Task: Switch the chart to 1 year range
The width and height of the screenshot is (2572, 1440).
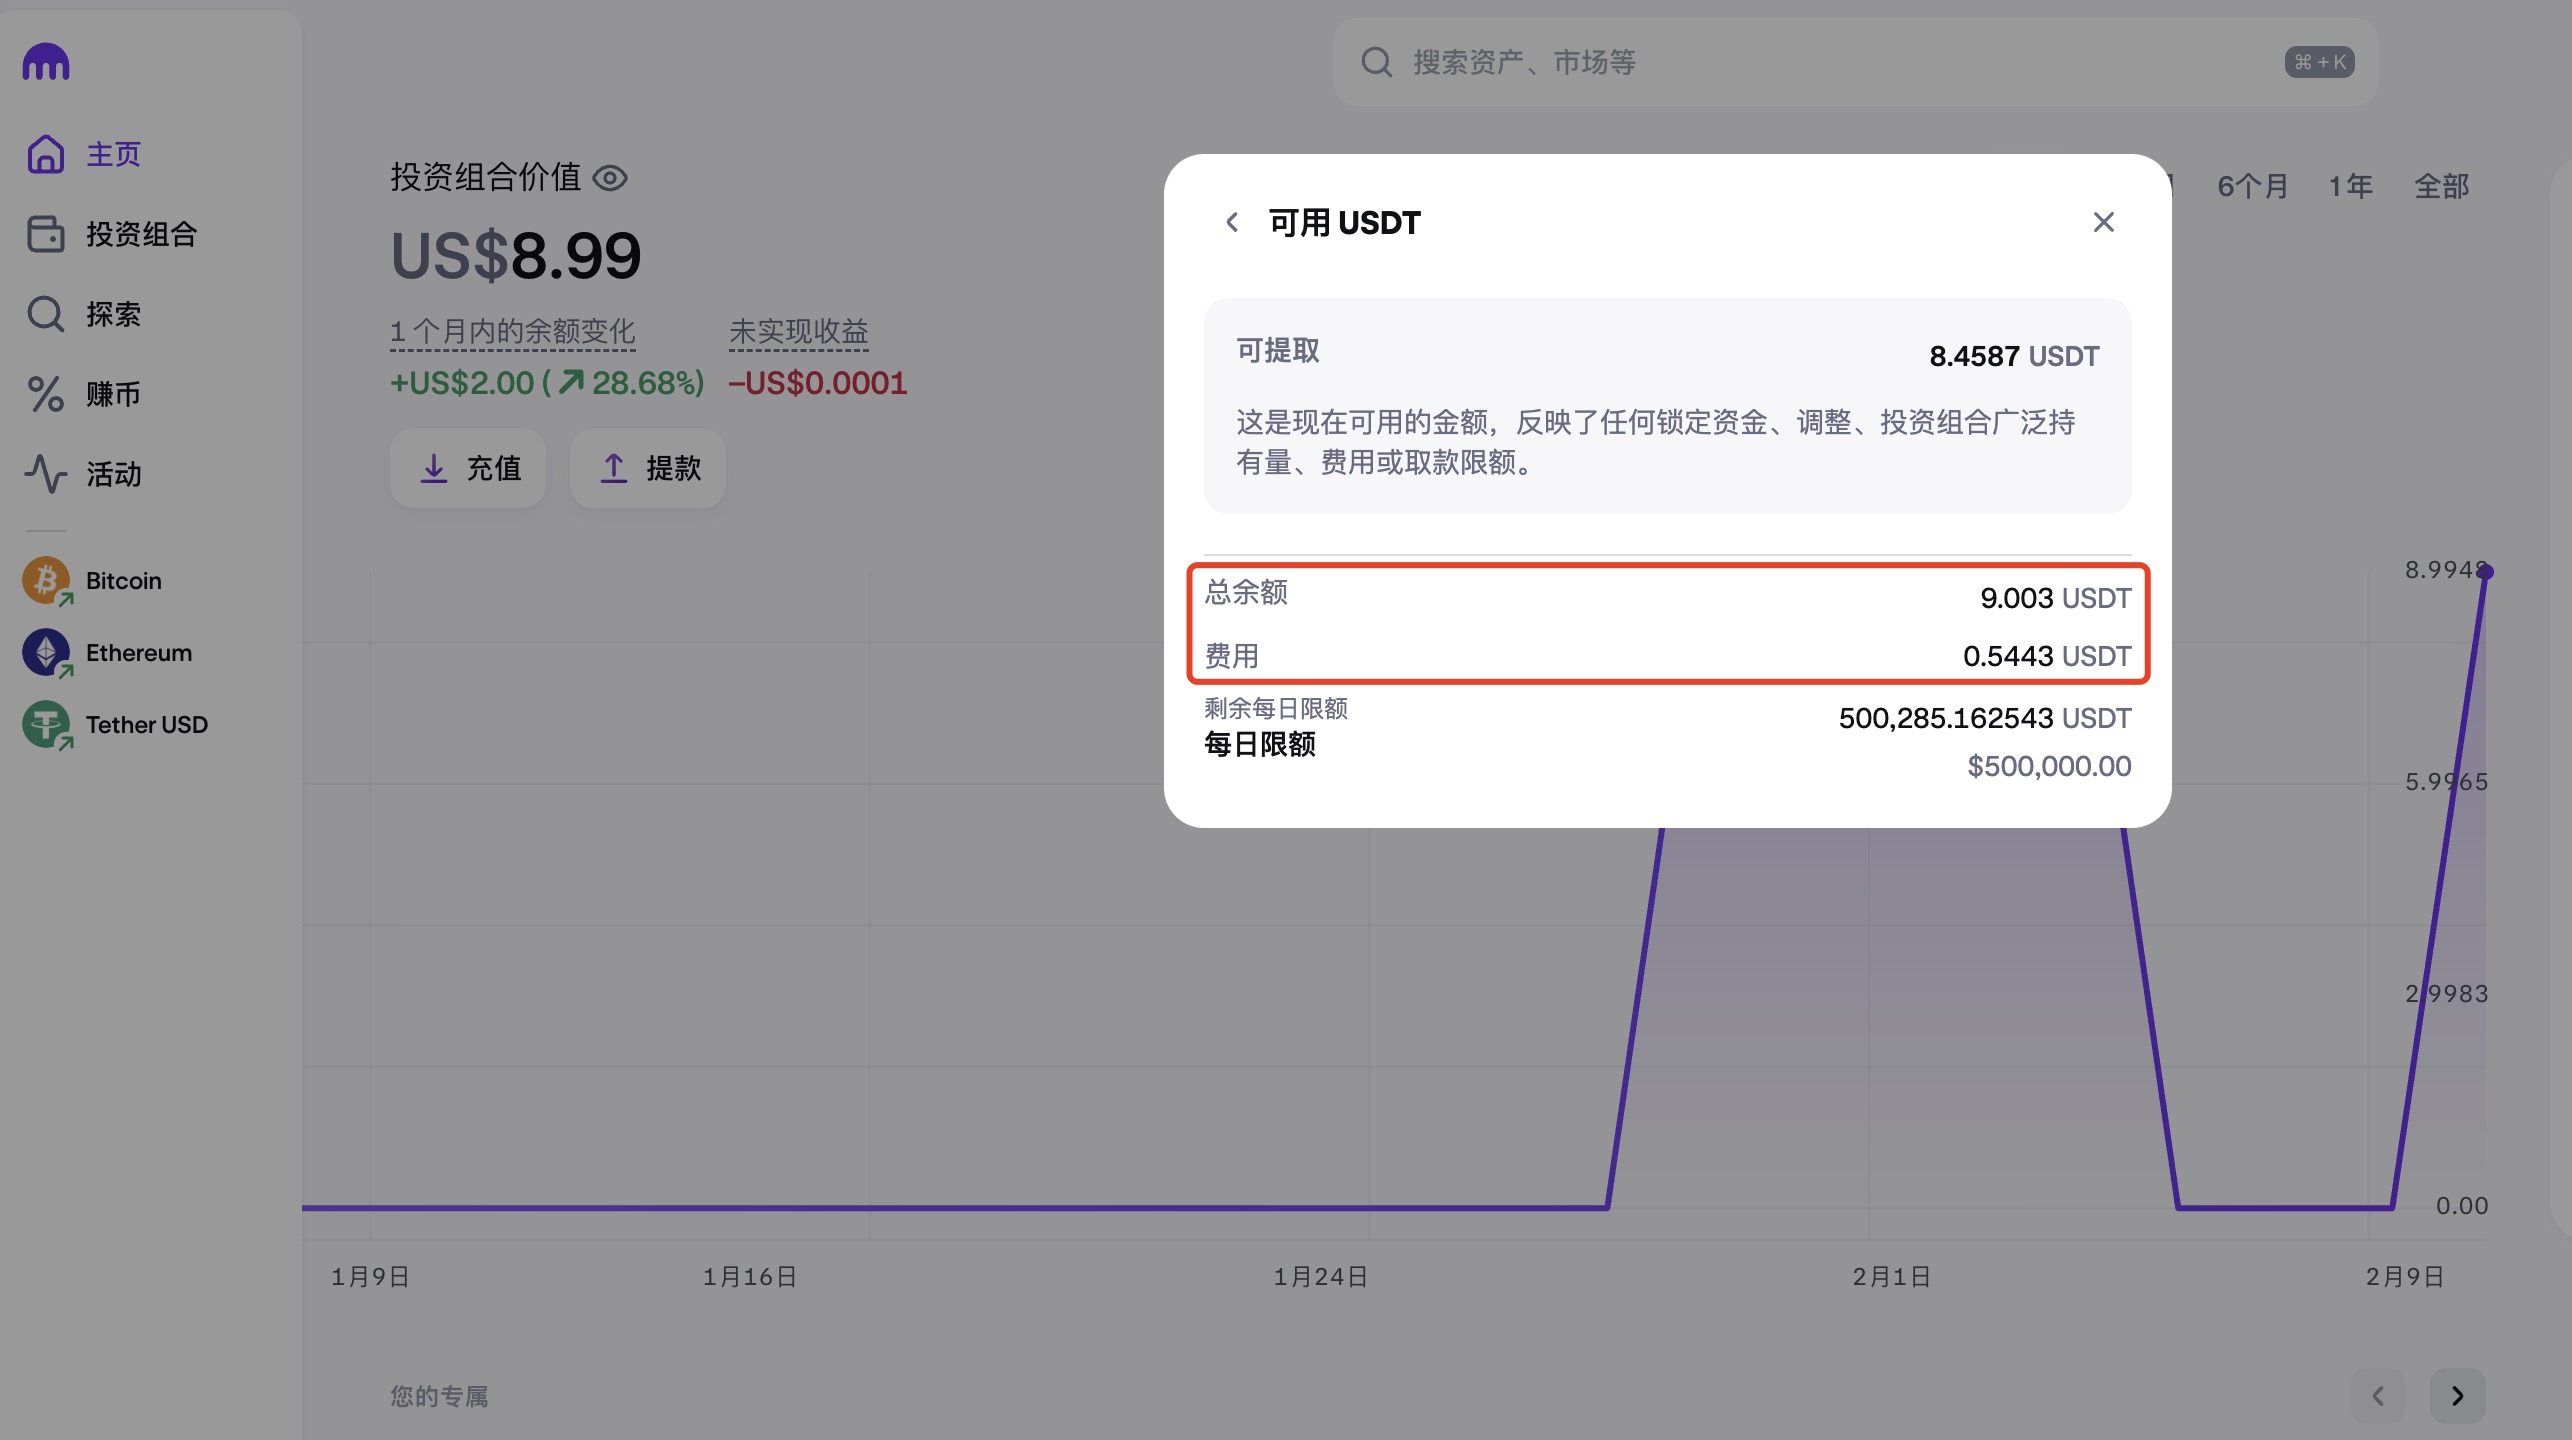Action: (2350, 186)
